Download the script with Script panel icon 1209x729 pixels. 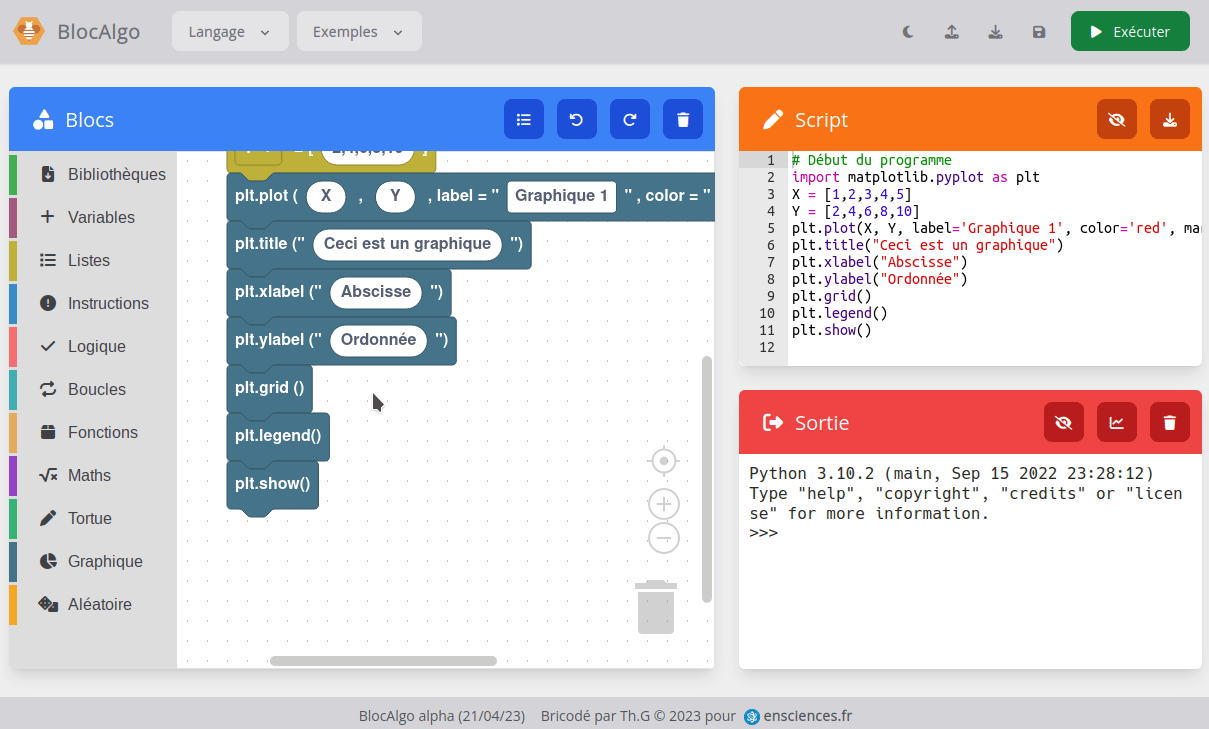pos(1169,120)
